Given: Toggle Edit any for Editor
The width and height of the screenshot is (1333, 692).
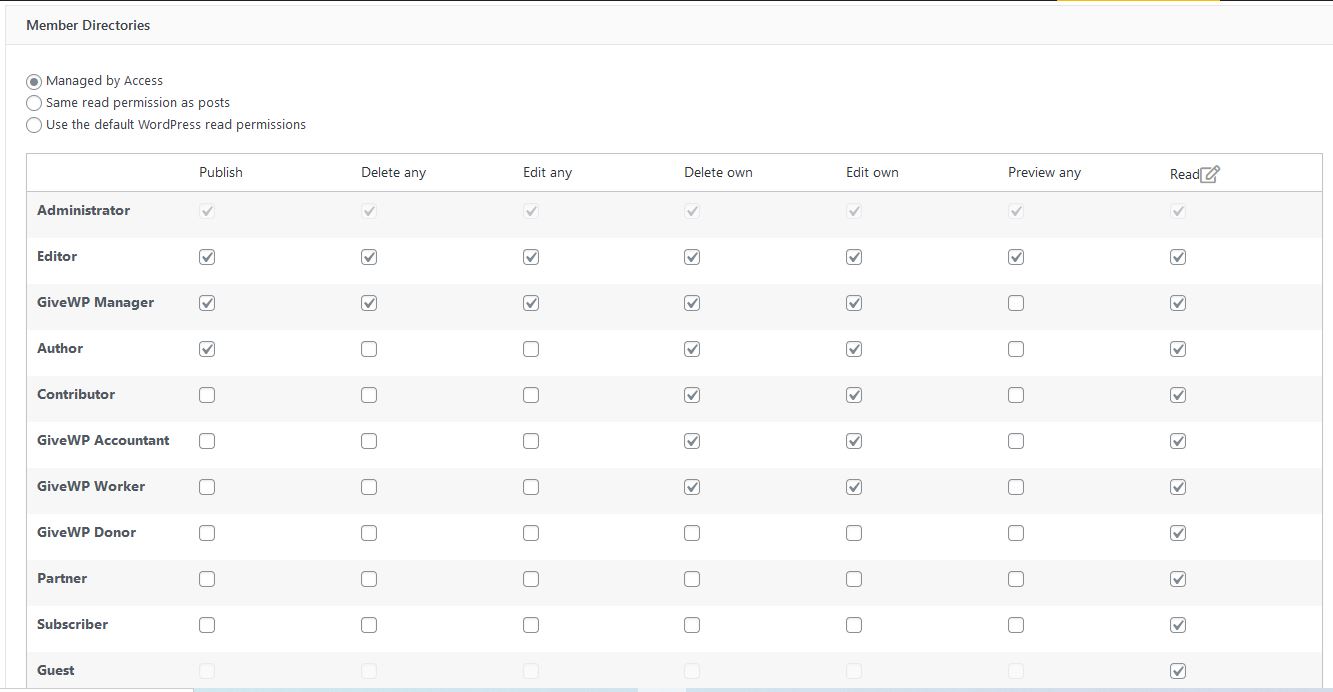Looking at the screenshot, I should click(x=531, y=257).
